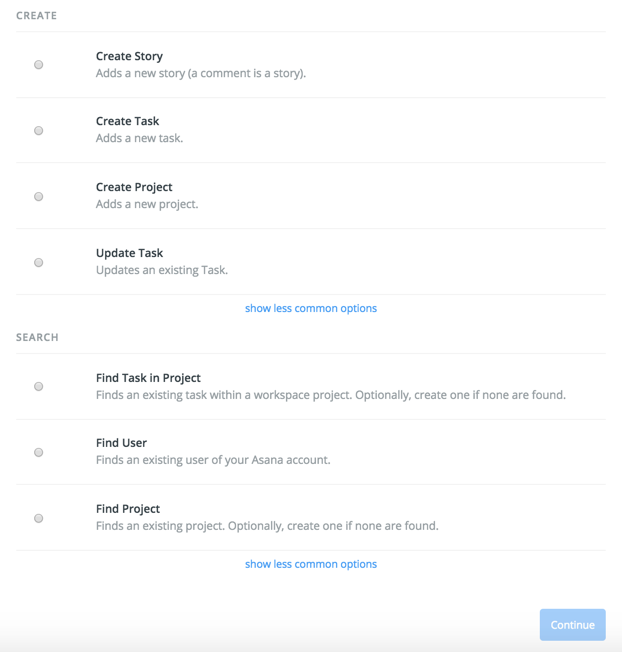This screenshot has height=652, width=622.
Task: Click the "Create Project" title label
Action: coord(134,187)
